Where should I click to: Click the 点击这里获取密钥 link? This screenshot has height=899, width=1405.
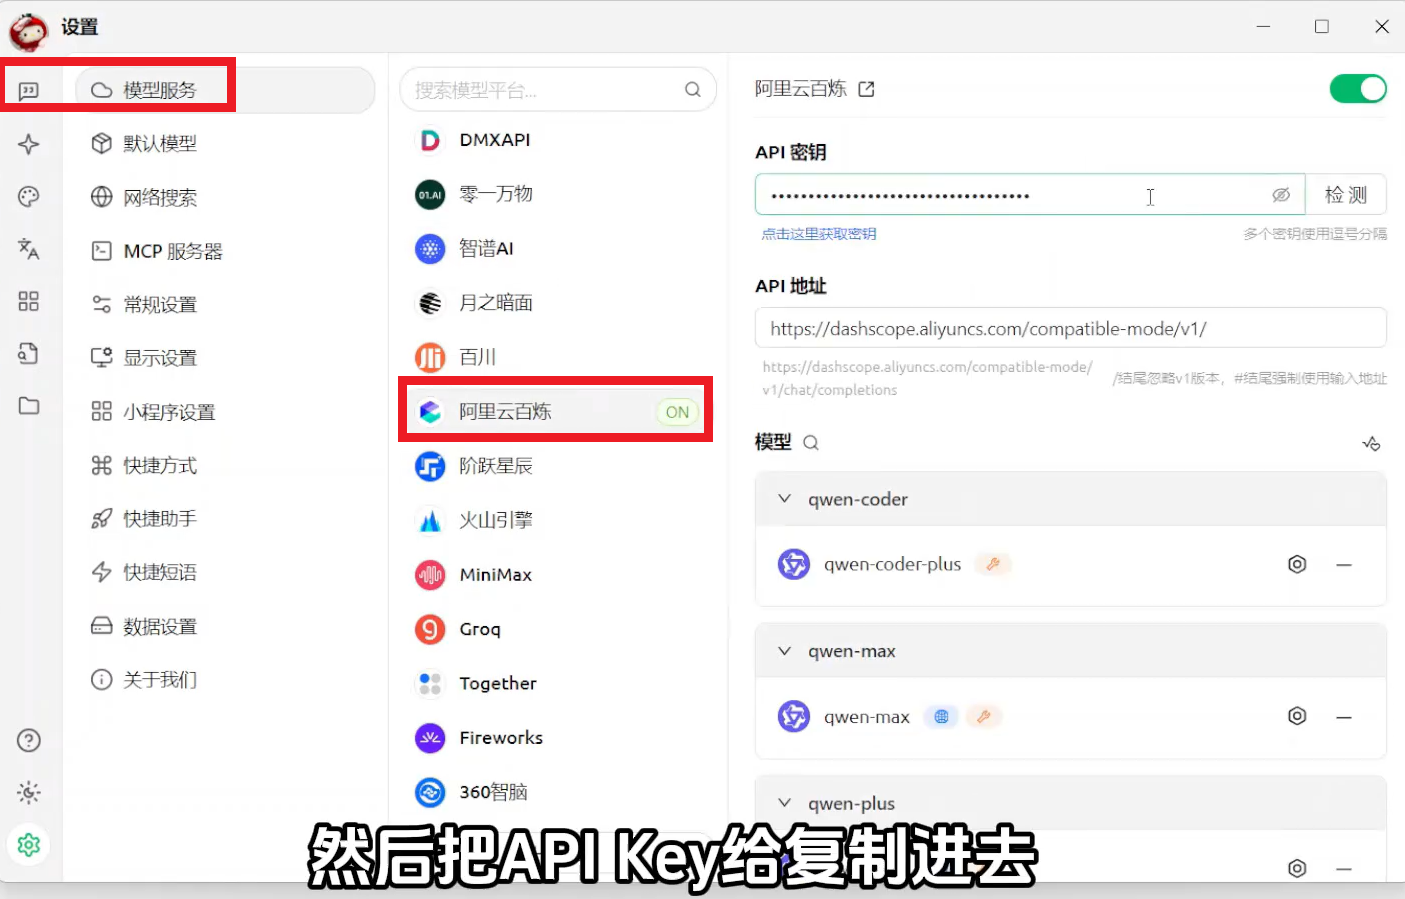click(819, 233)
